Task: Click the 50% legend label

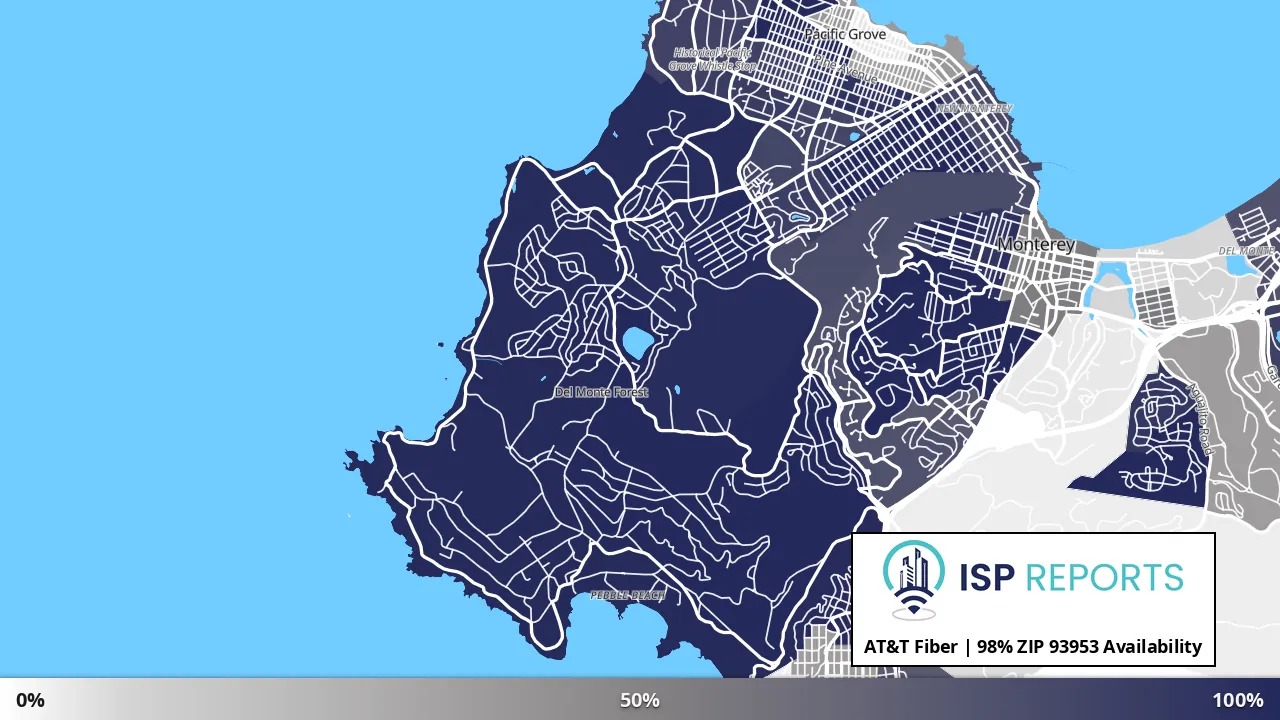Action: pyautogui.click(x=640, y=700)
